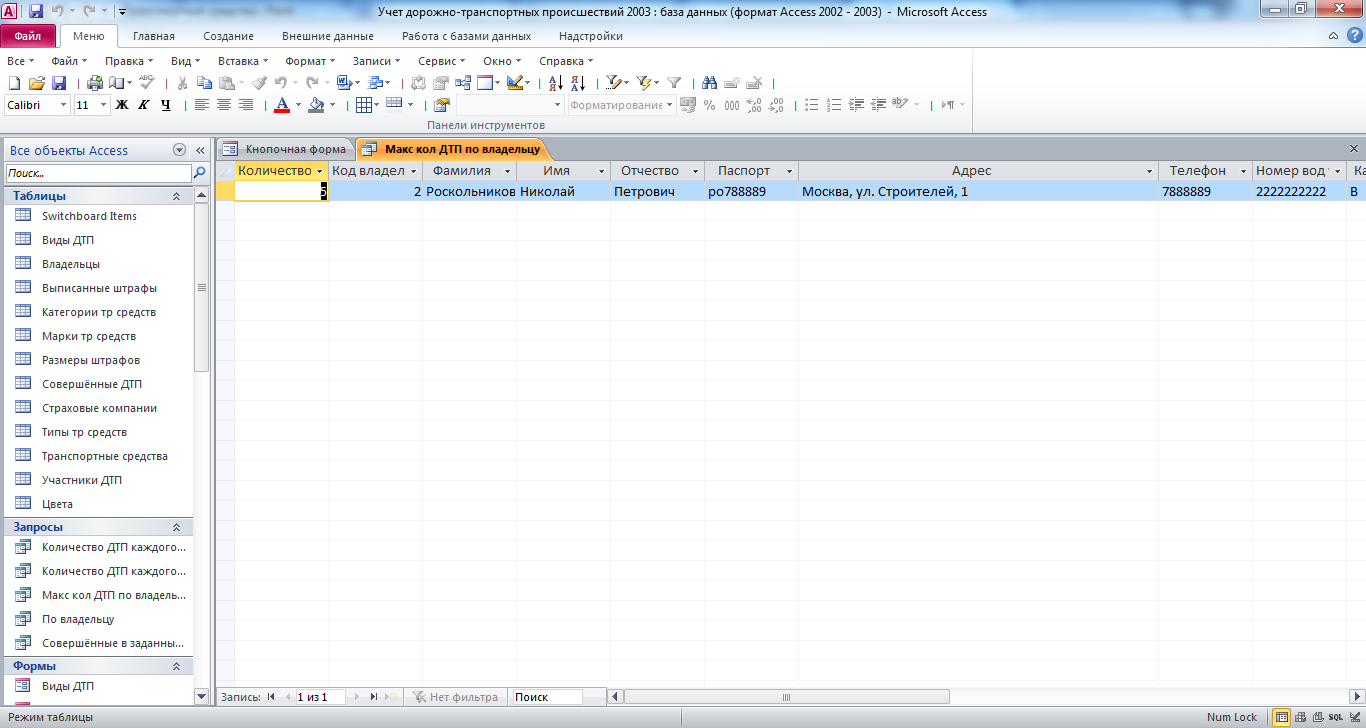This screenshot has width=1366, height=728.
Task: Click the Open folder icon
Action: tap(36, 83)
